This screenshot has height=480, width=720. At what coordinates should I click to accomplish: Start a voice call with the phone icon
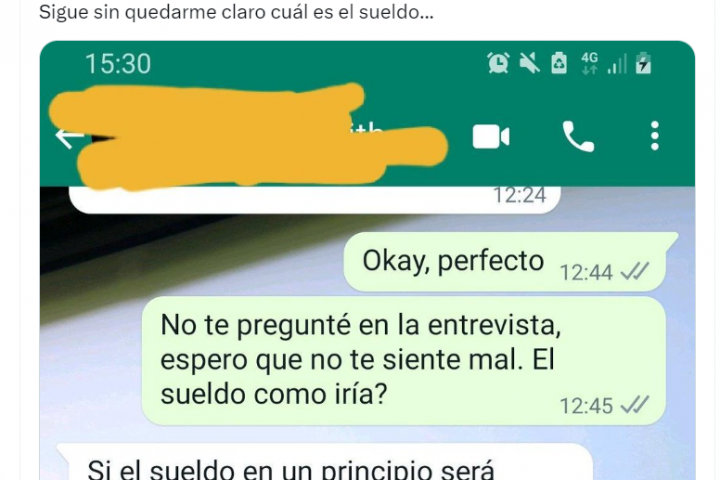(578, 136)
